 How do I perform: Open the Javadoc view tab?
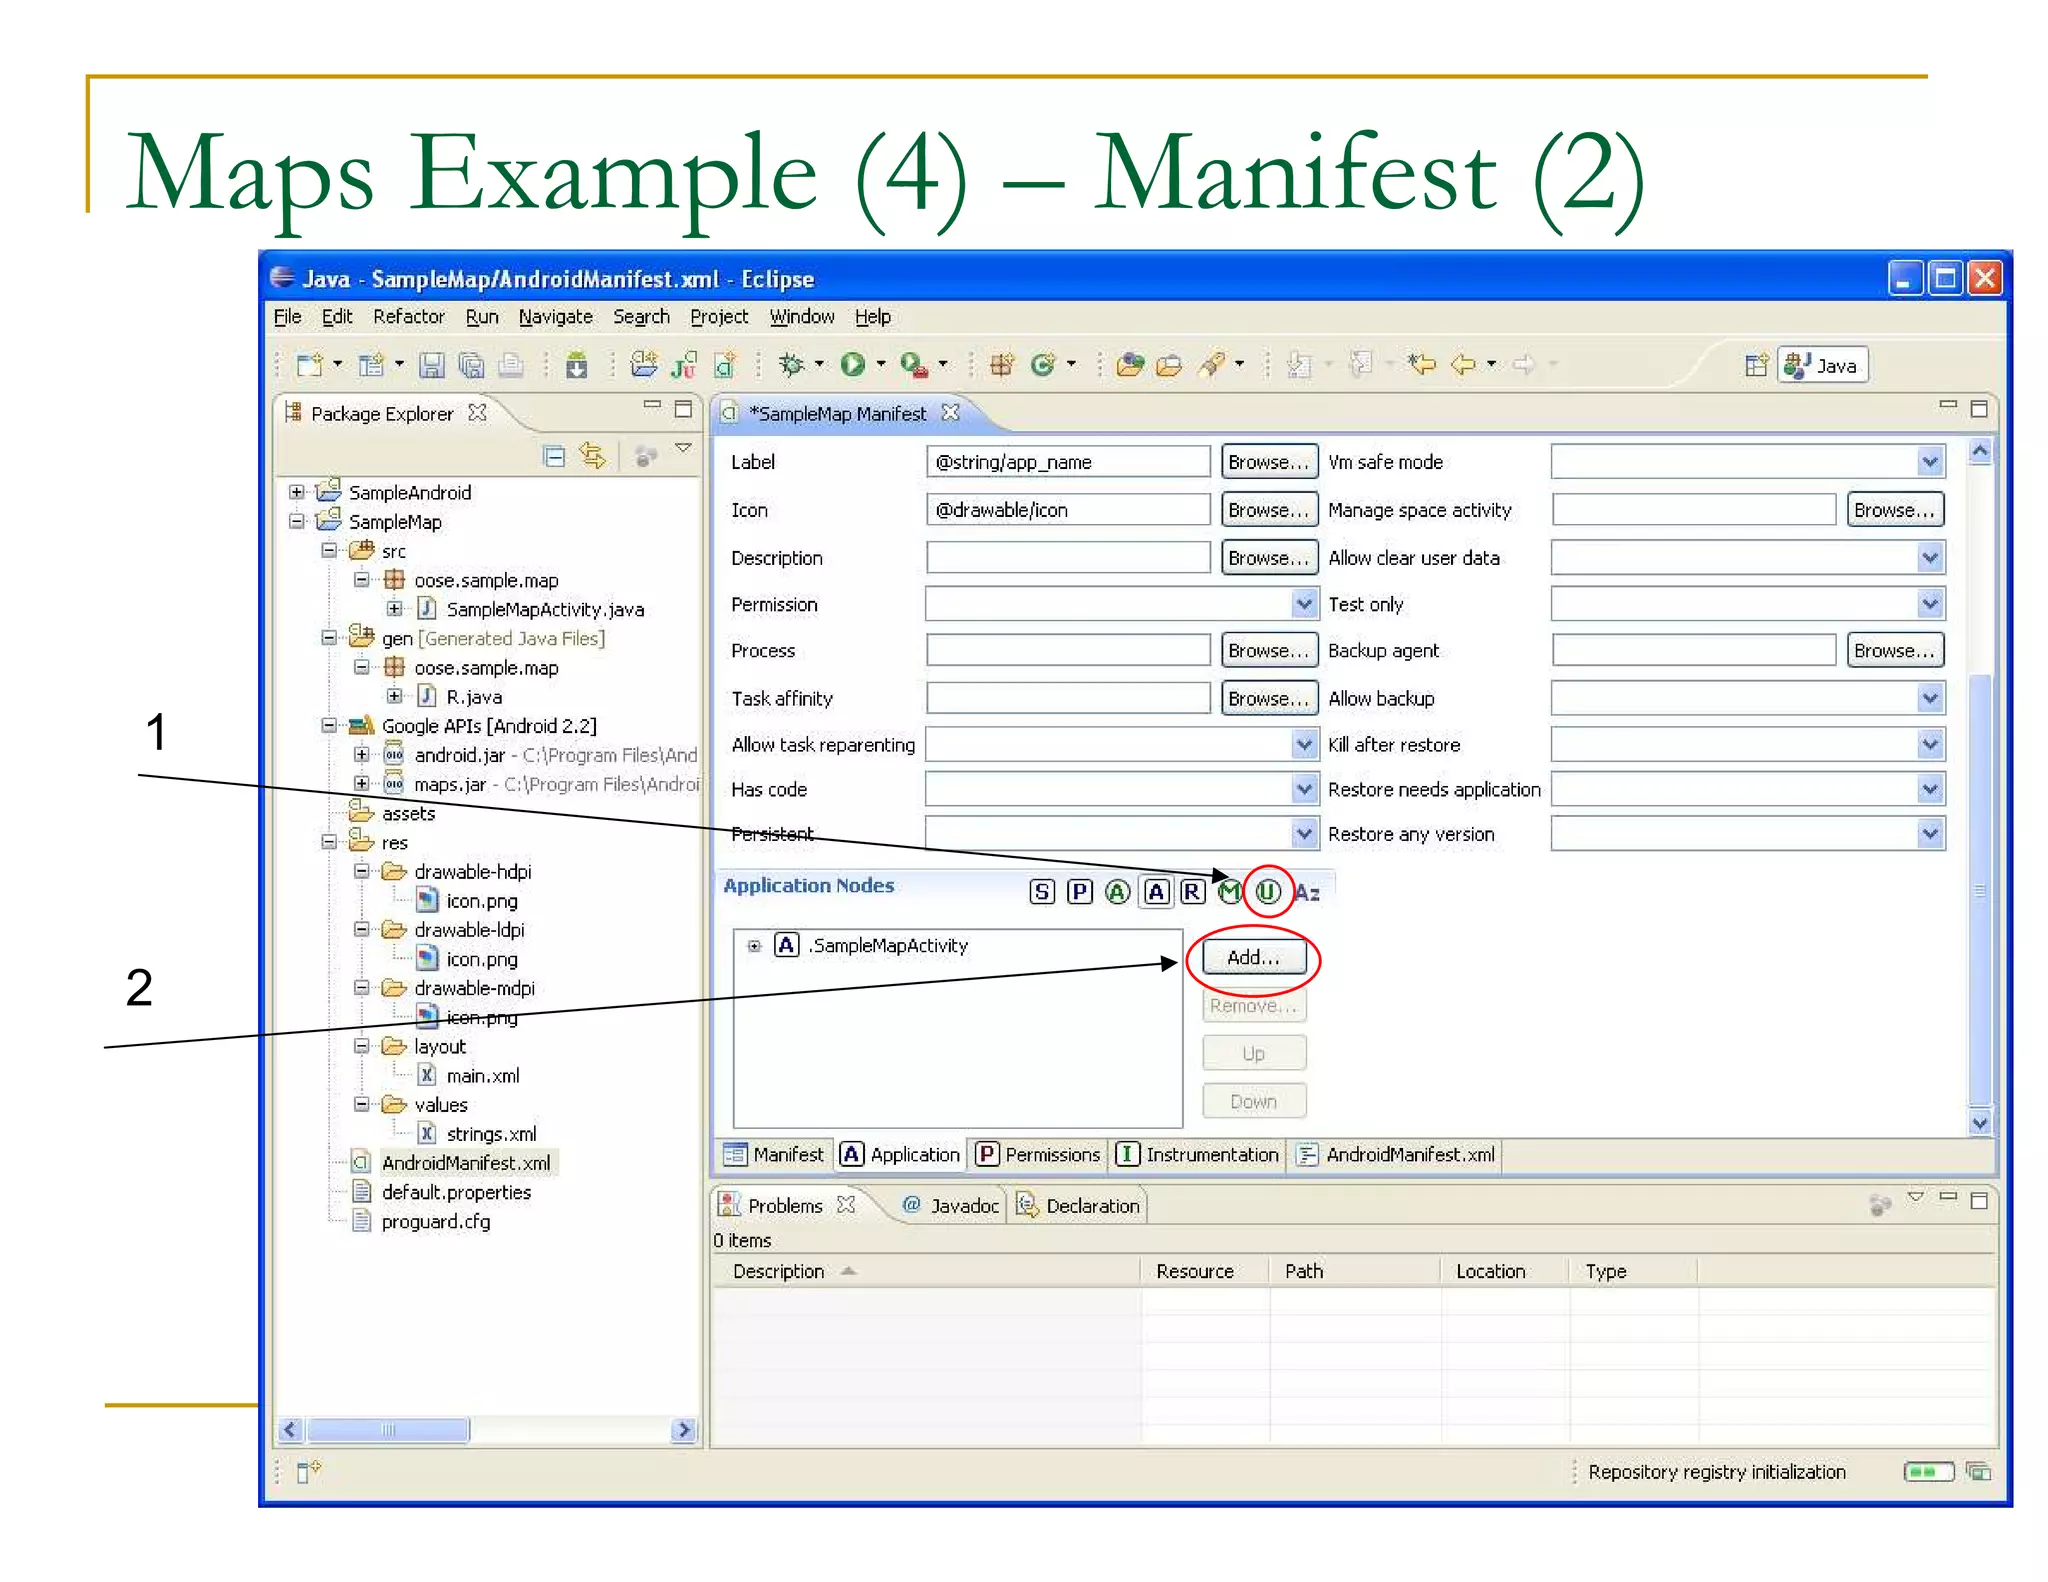point(950,1206)
